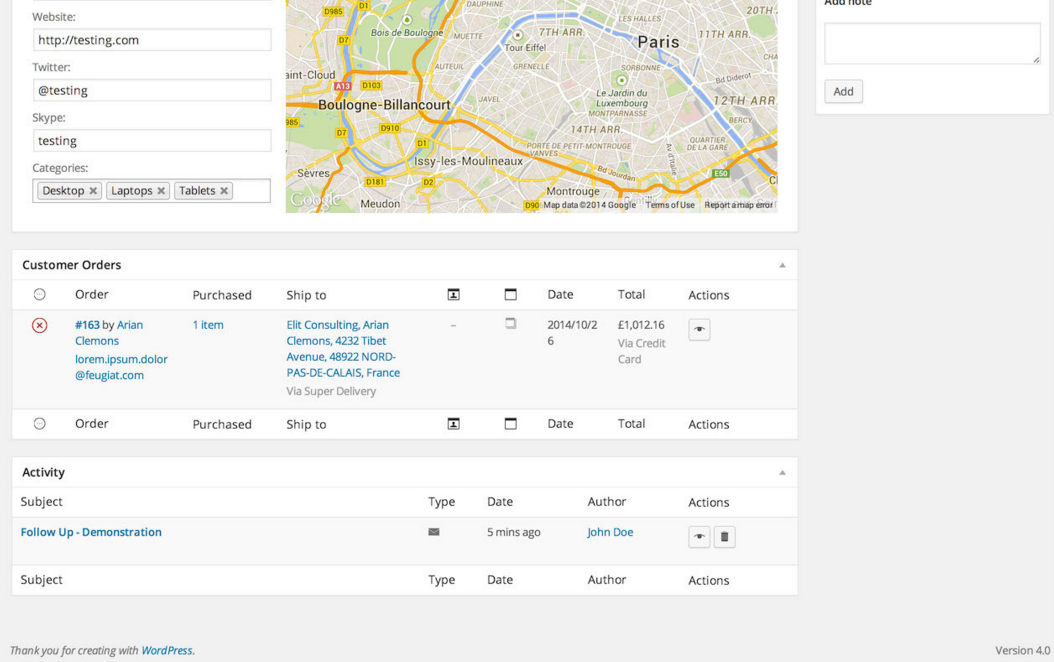Image resolution: width=1054 pixels, height=662 pixels.
Task: Remove the Desktop category tag
Action: pos(93,191)
